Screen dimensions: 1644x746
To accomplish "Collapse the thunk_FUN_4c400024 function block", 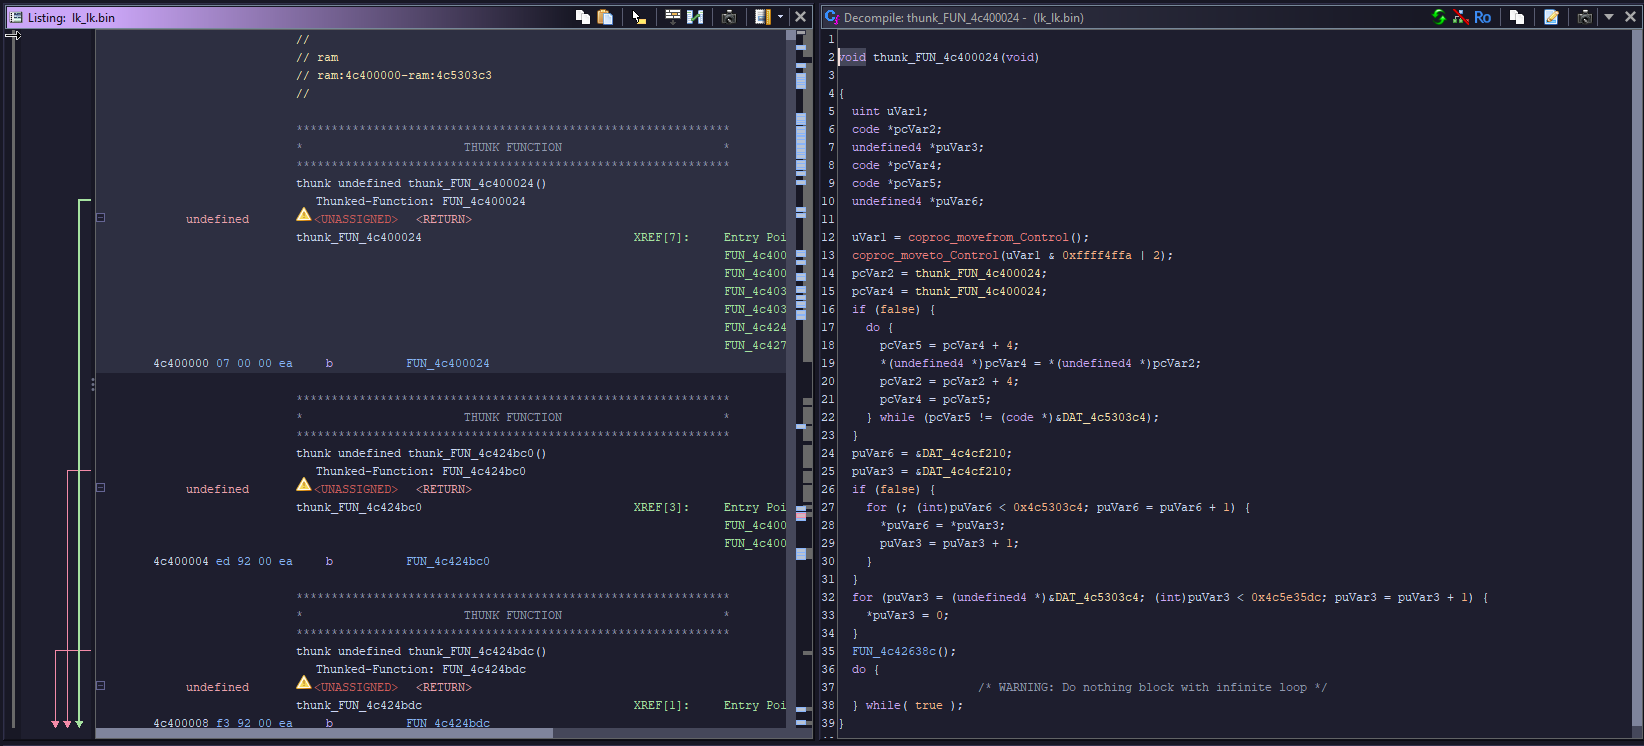I will pos(100,218).
